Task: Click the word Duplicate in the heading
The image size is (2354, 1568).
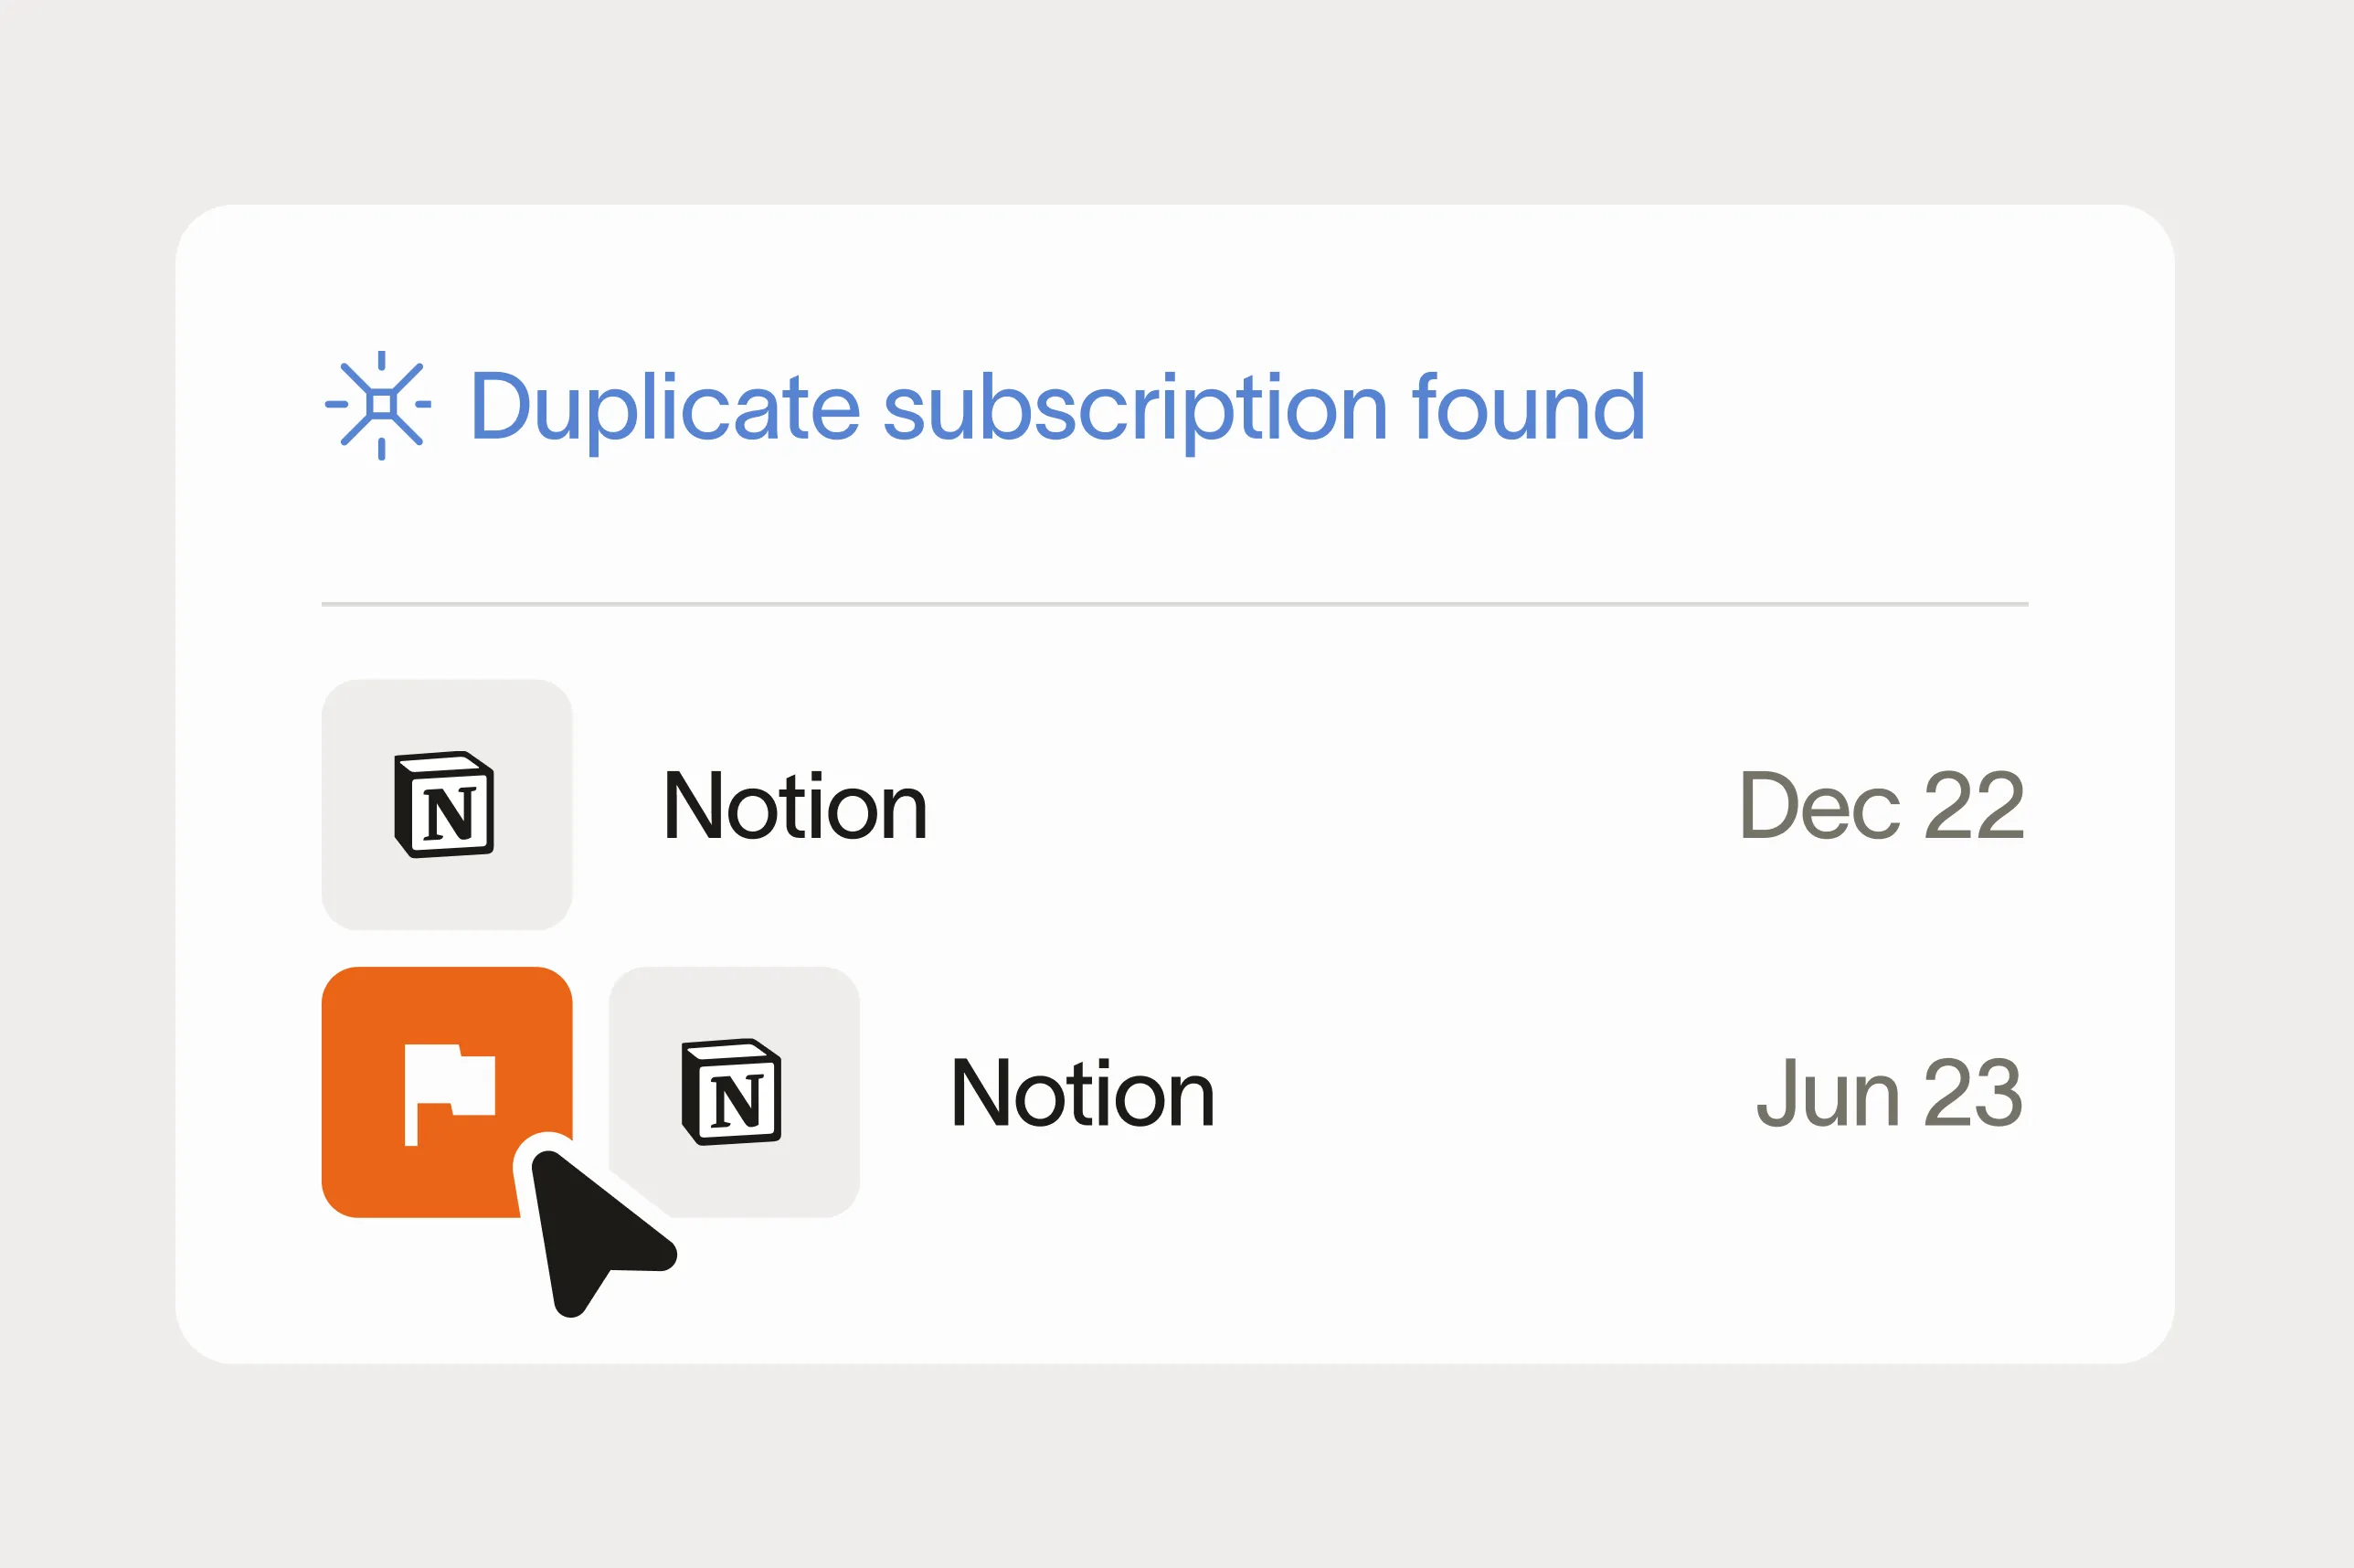Action: 665,407
